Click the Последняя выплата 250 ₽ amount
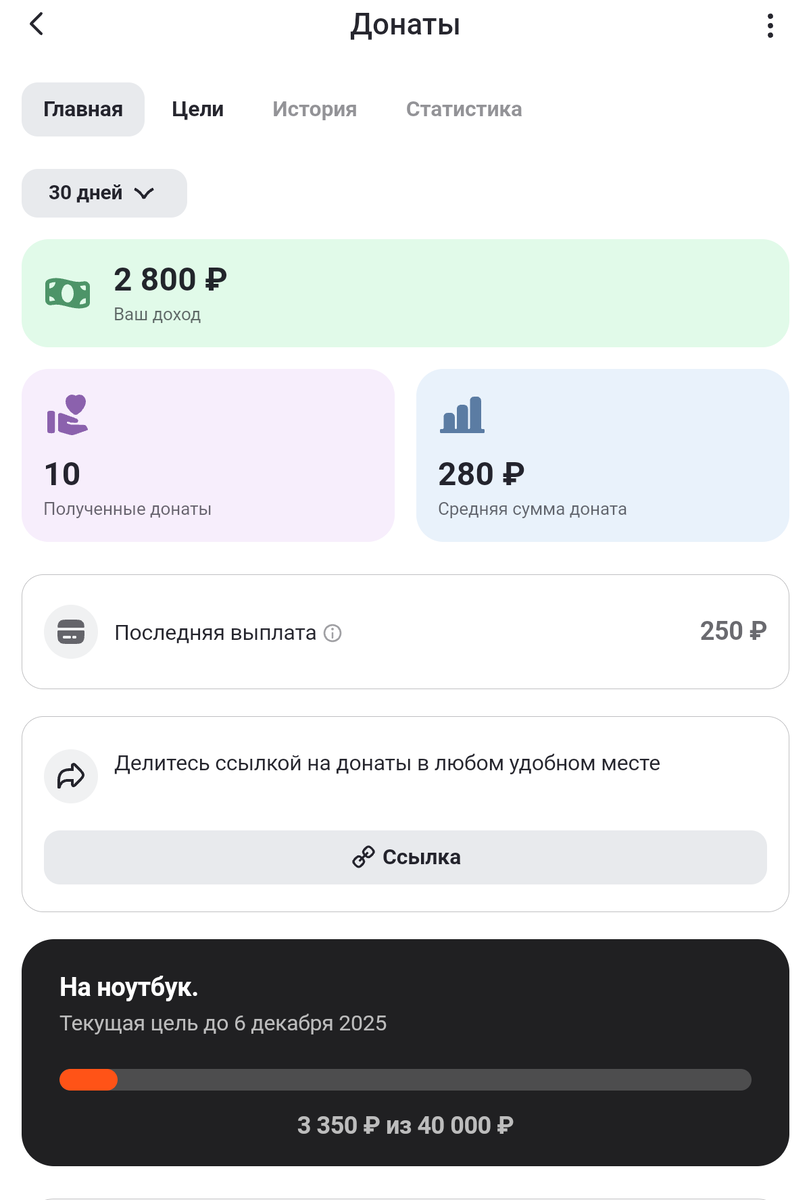 pyautogui.click(x=733, y=632)
